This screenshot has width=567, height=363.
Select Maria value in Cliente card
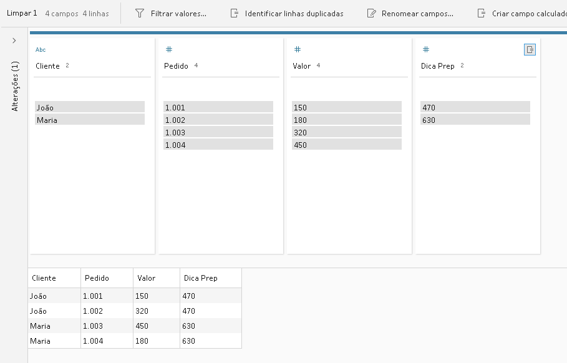click(x=90, y=120)
